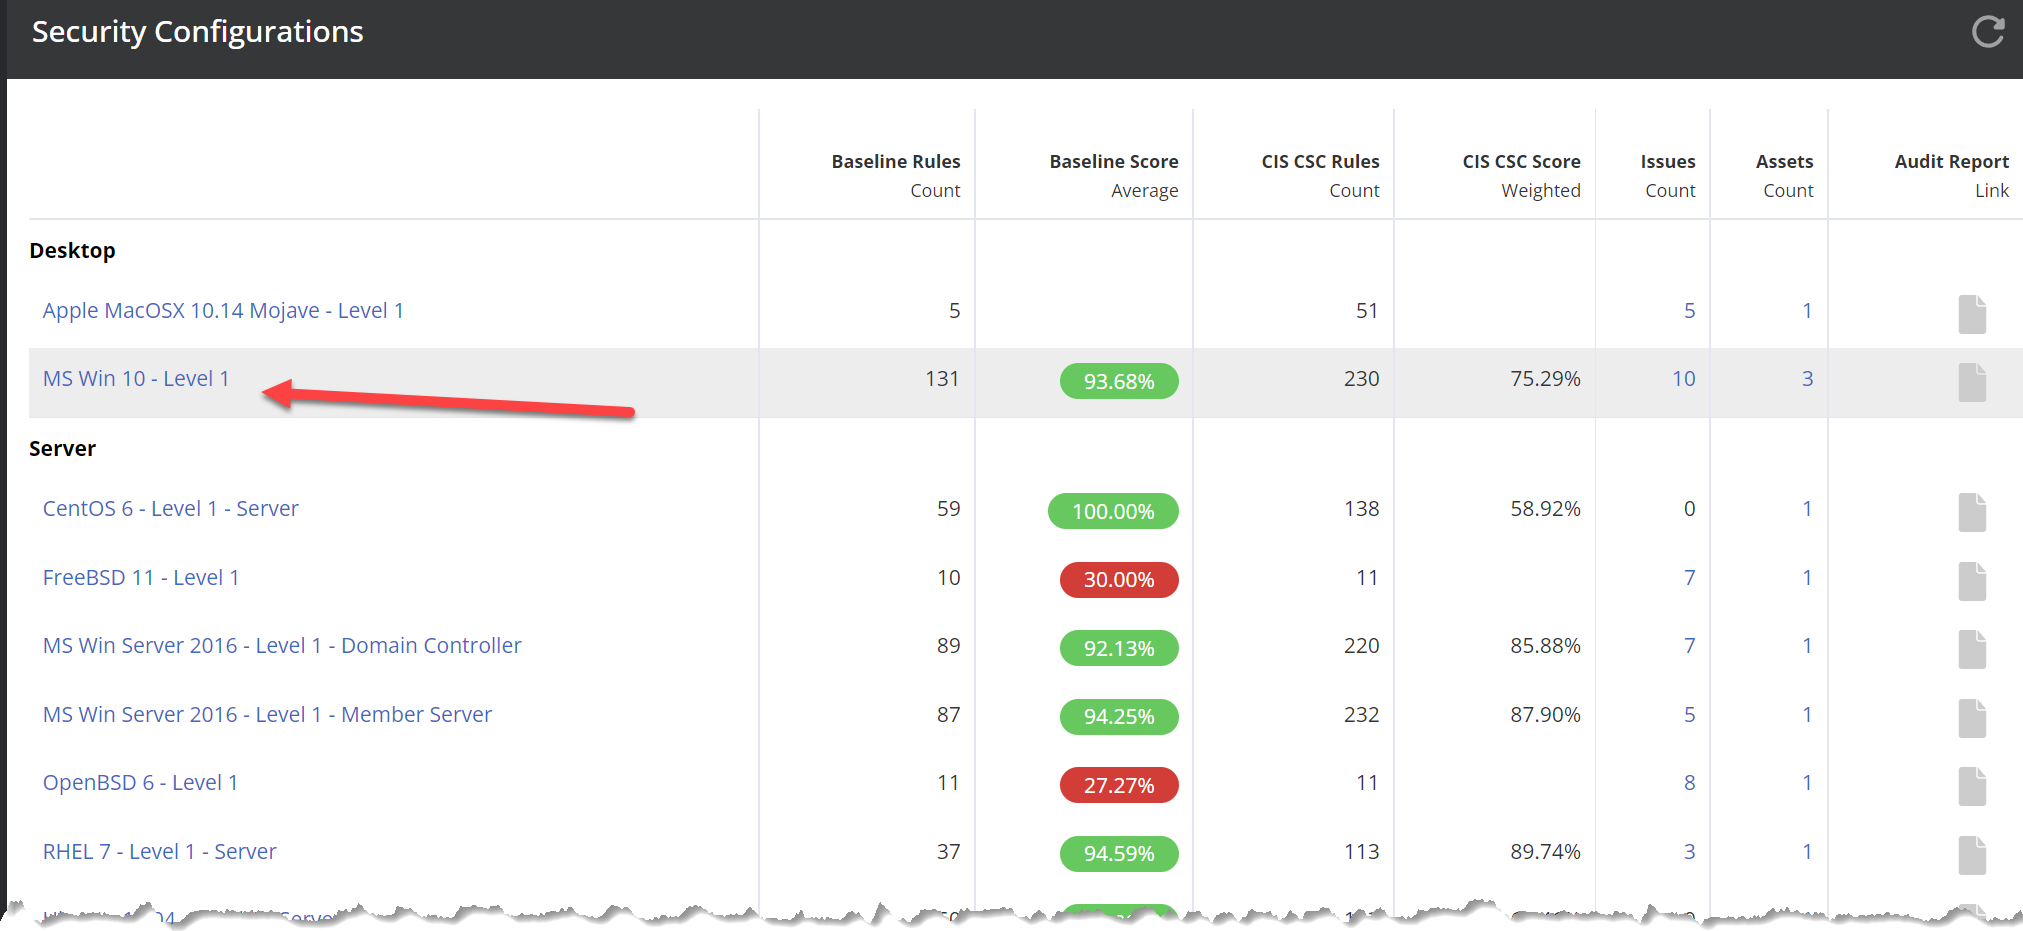2023x931 pixels.
Task: Click the Baseline Score column header
Action: [x=1113, y=162]
